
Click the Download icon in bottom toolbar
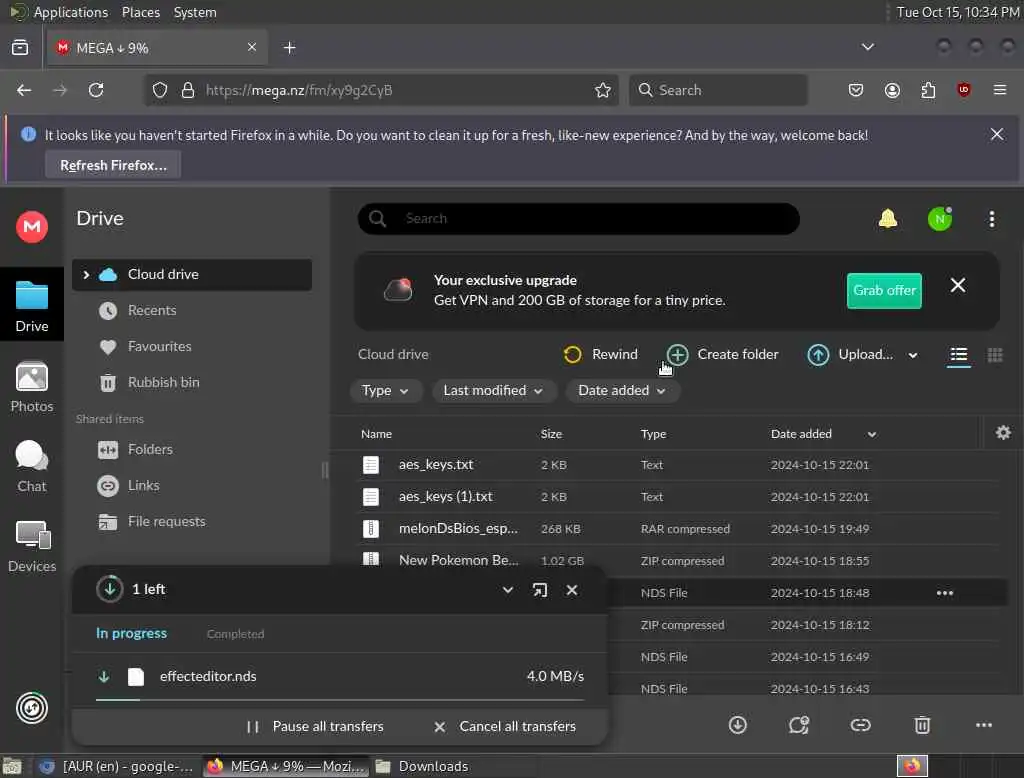point(737,725)
